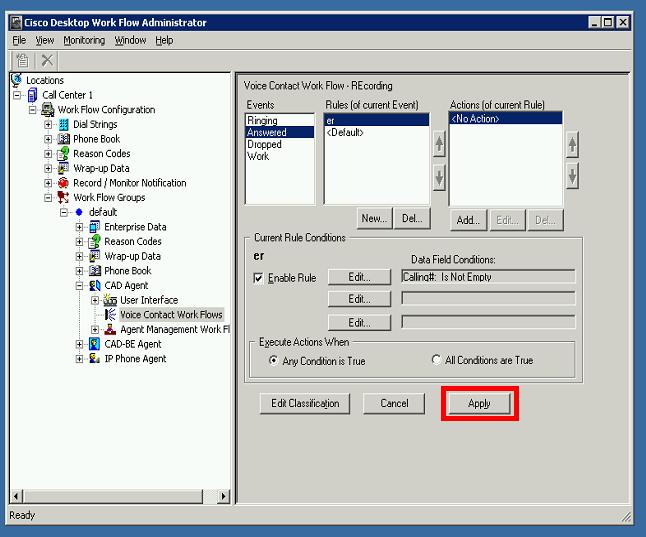Image resolution: width=646 pixels, height=537 pixels.
Task: Click the Agent Management Work Flow icon
Action: point(110,329)
